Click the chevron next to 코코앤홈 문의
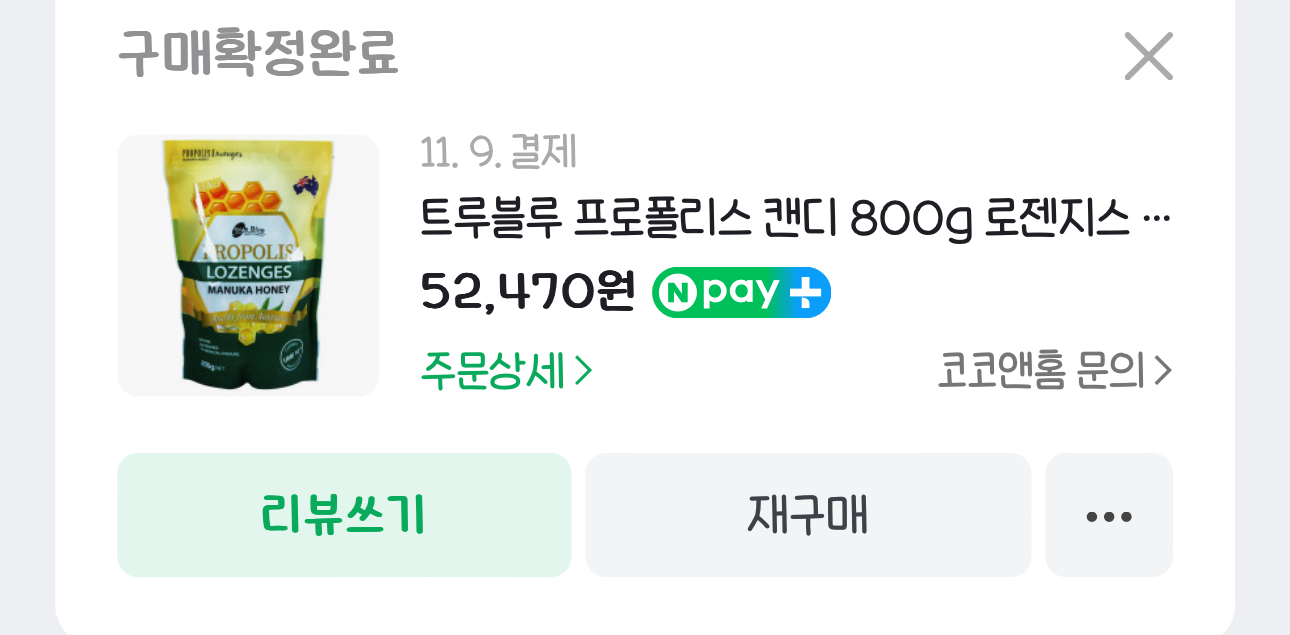 click(1162, 371)
